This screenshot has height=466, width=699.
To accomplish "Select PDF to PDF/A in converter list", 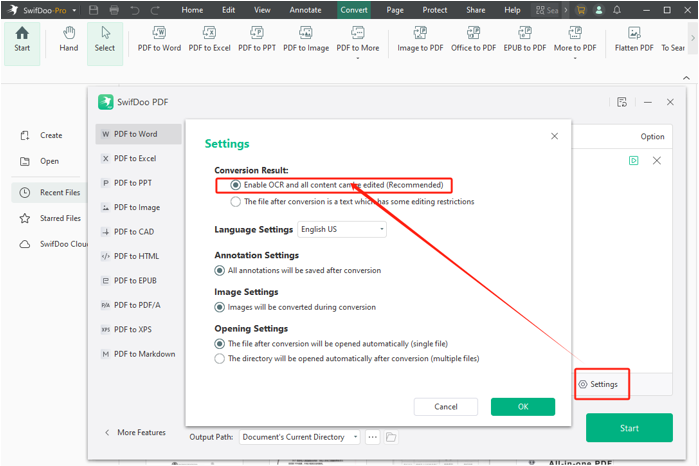I will pos(138,305).
